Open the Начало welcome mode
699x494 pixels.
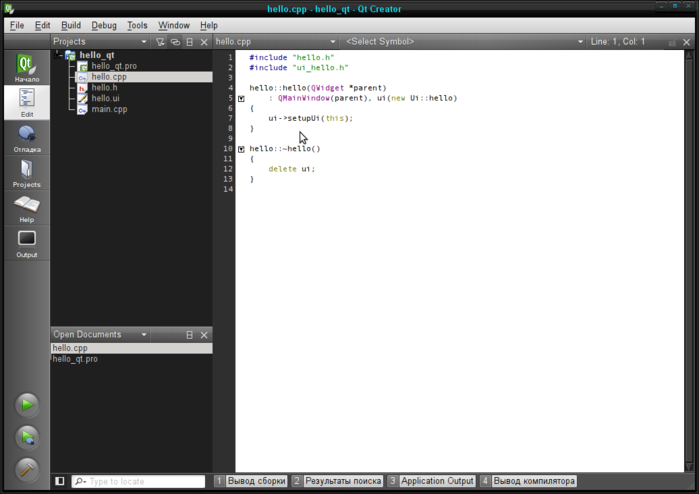27,68
